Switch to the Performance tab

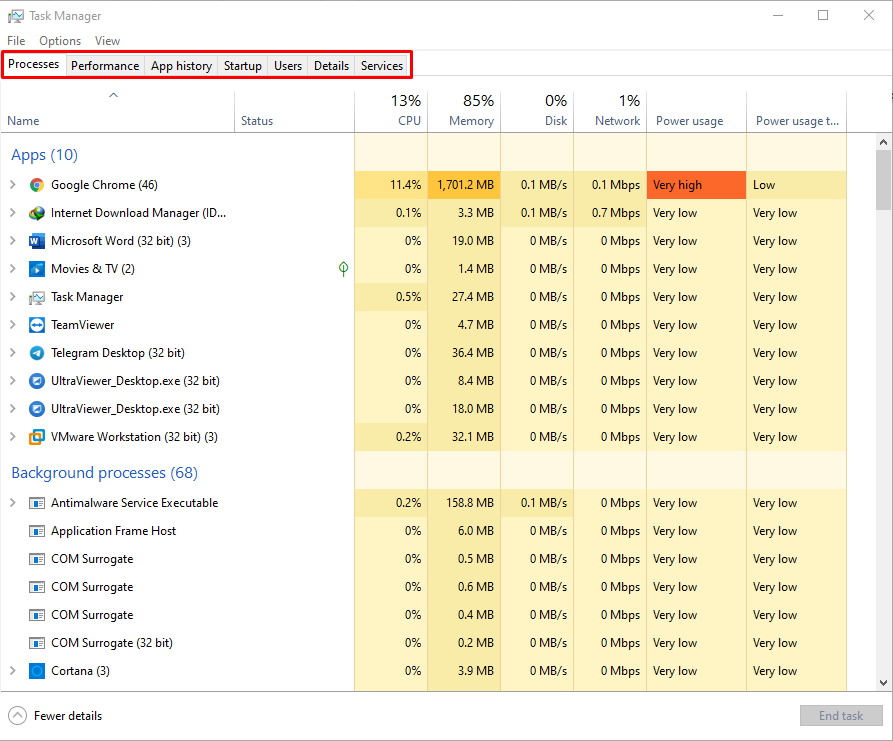tap(105, 66)
